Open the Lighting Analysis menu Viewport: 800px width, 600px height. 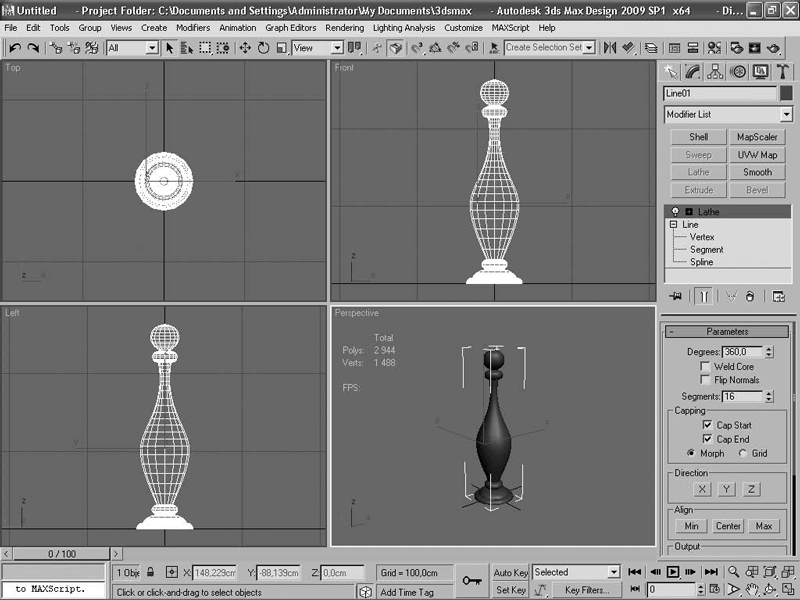[x=404, y=28]
